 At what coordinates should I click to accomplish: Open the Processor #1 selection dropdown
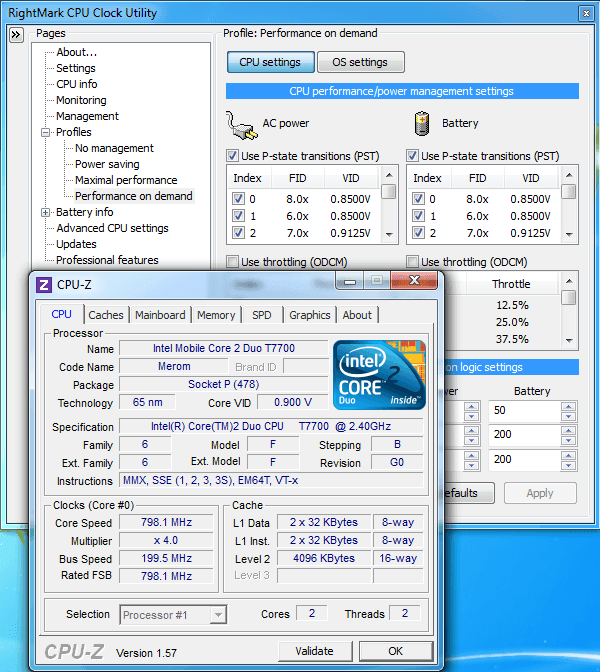pyautogui.click(x=218, y=615)
